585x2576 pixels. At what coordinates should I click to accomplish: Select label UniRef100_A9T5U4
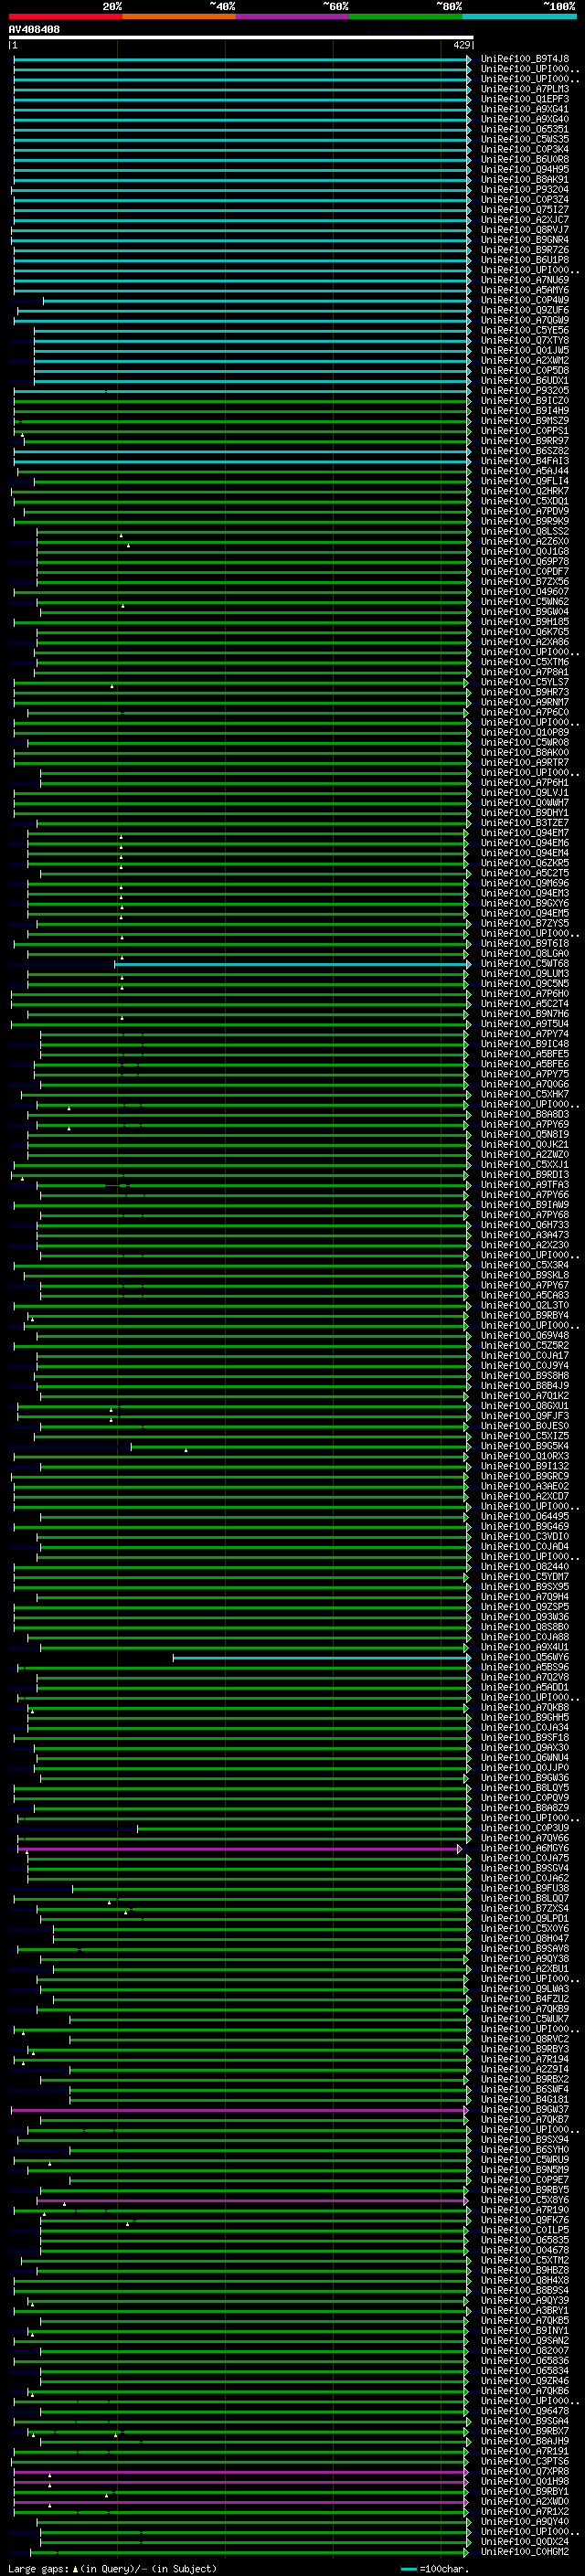pos(525,1024)
